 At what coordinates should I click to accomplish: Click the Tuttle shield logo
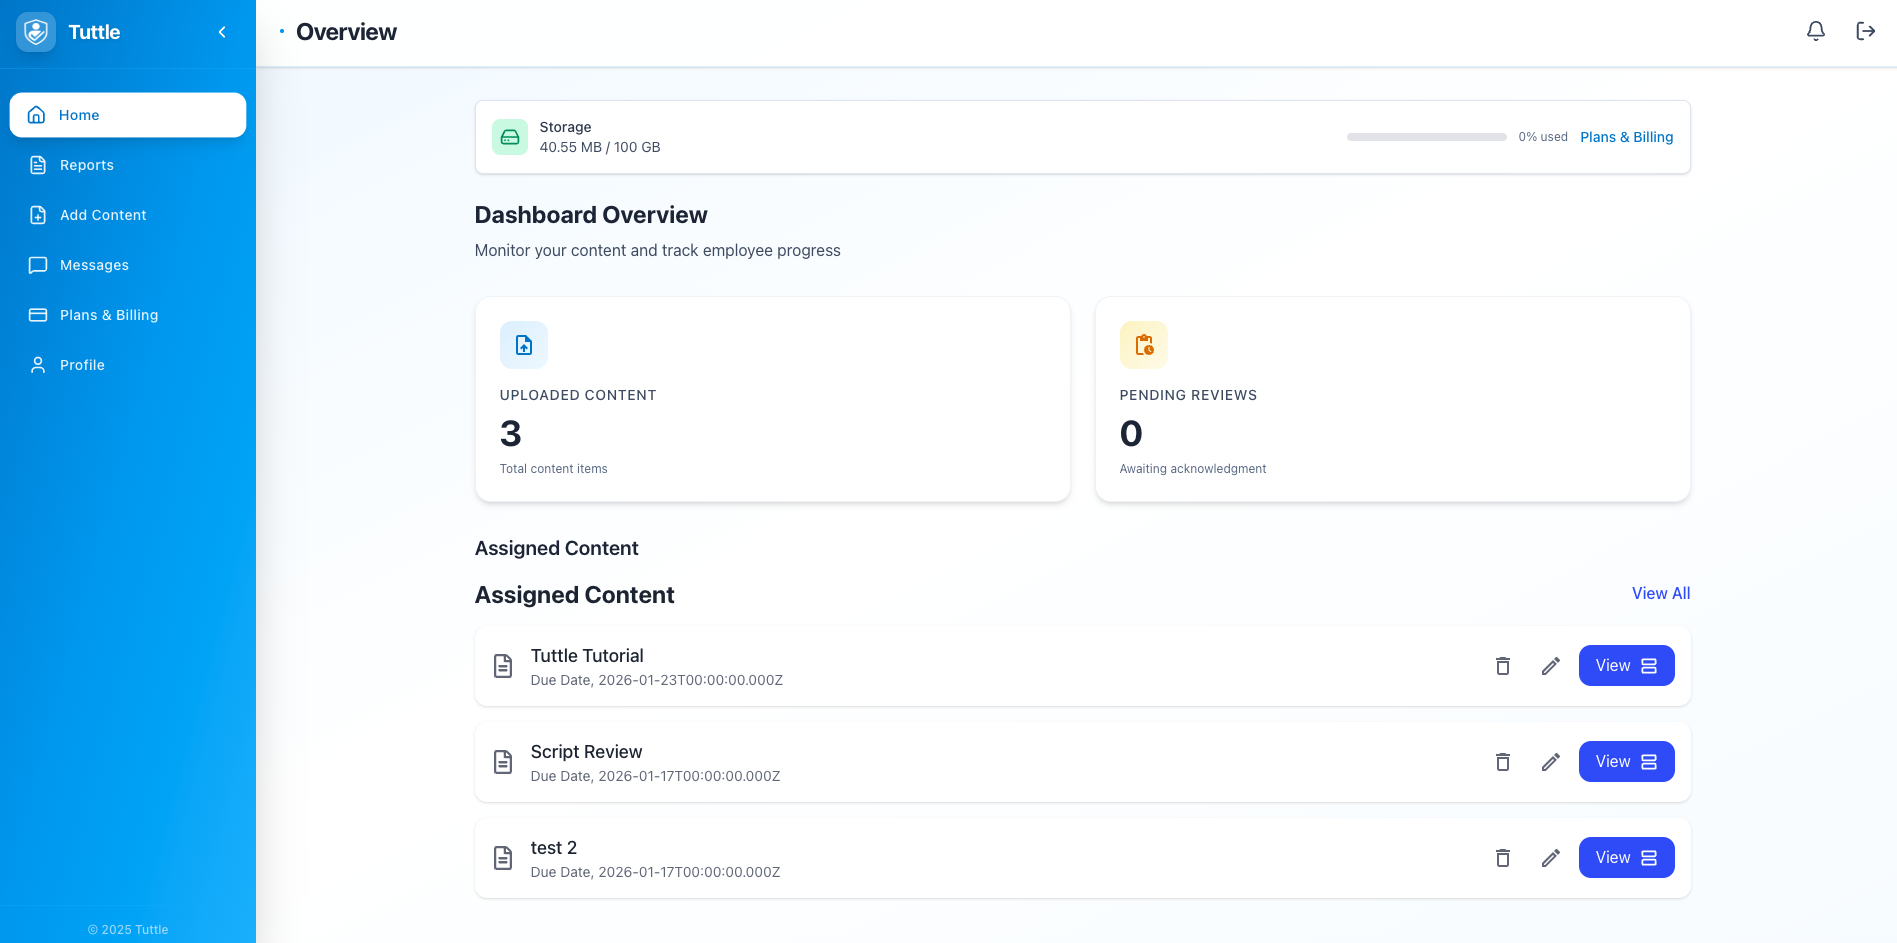(x=35, y=31)
